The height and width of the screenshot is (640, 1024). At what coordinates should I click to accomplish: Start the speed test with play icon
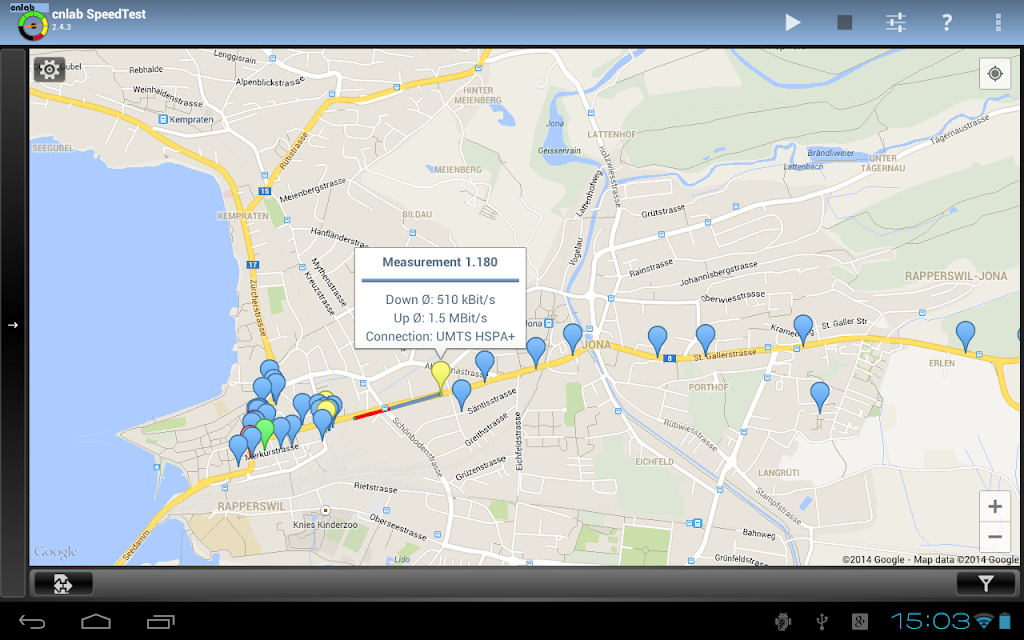point(792,22)
